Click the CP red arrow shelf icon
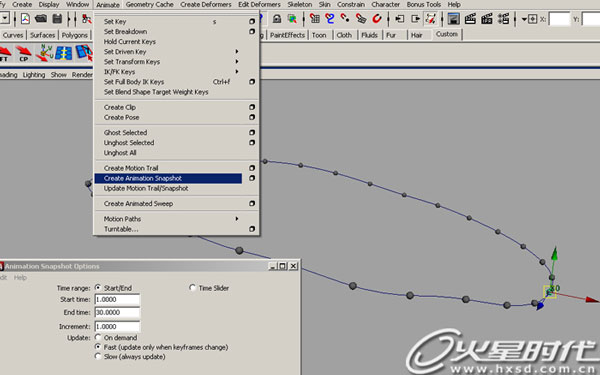The image size is (600, 375). (x=24, y=53)
